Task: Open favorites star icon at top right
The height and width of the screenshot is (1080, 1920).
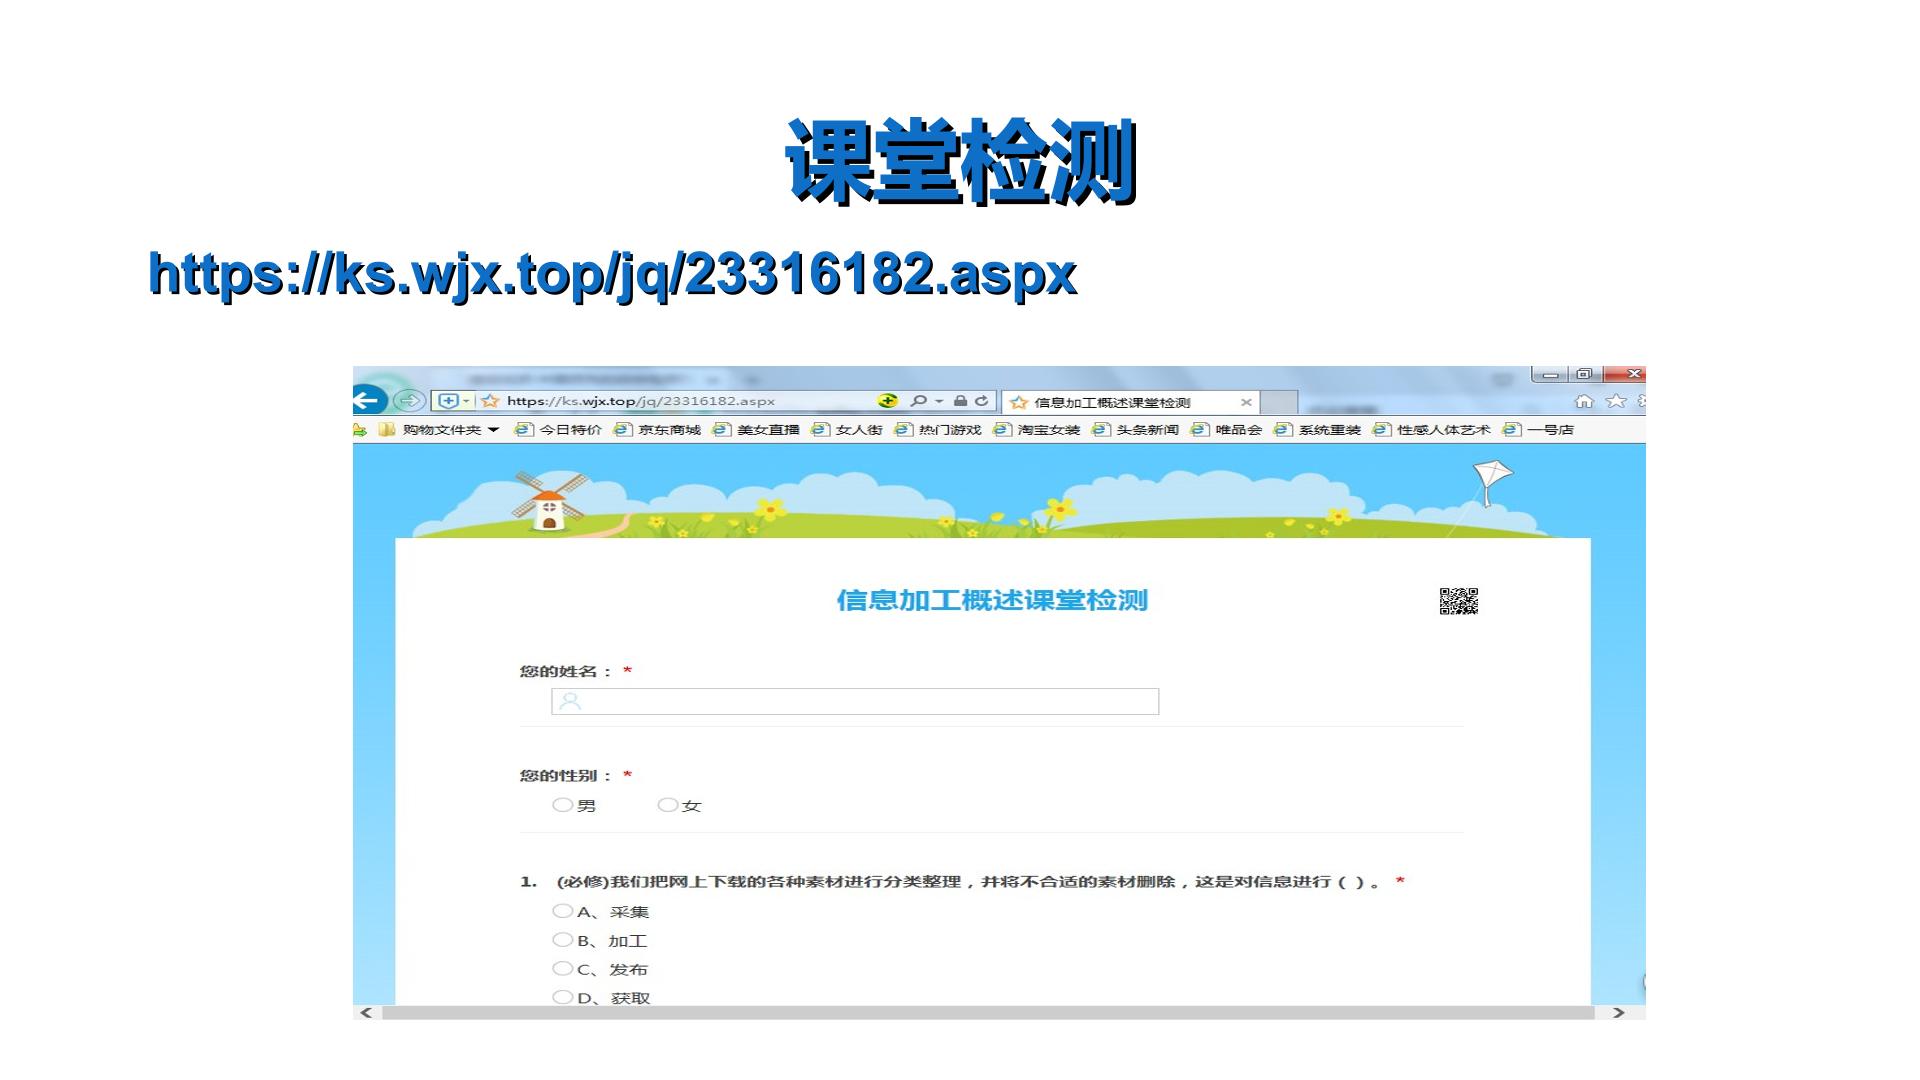Action: pos(1616,402)
